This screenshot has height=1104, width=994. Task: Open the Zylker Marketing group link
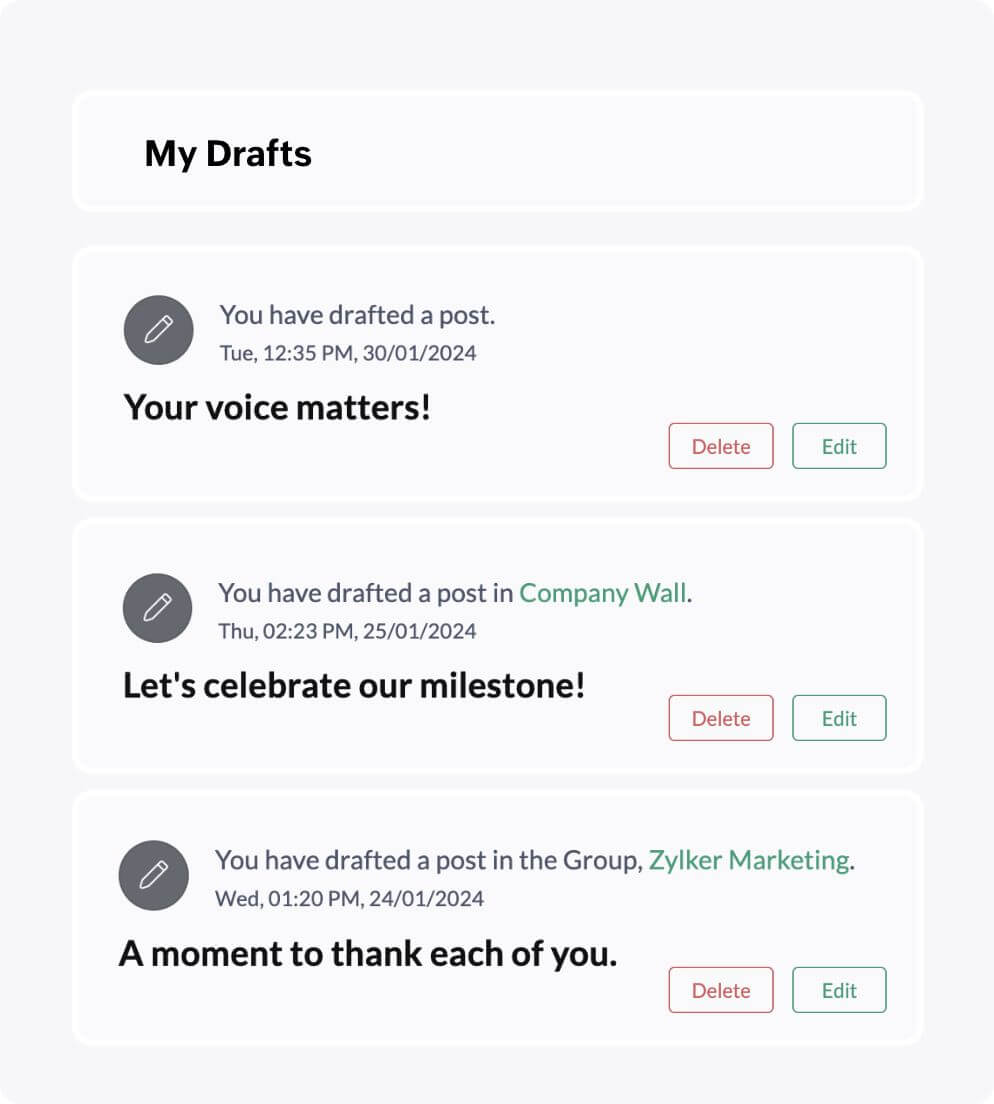(x=748, y=860)
